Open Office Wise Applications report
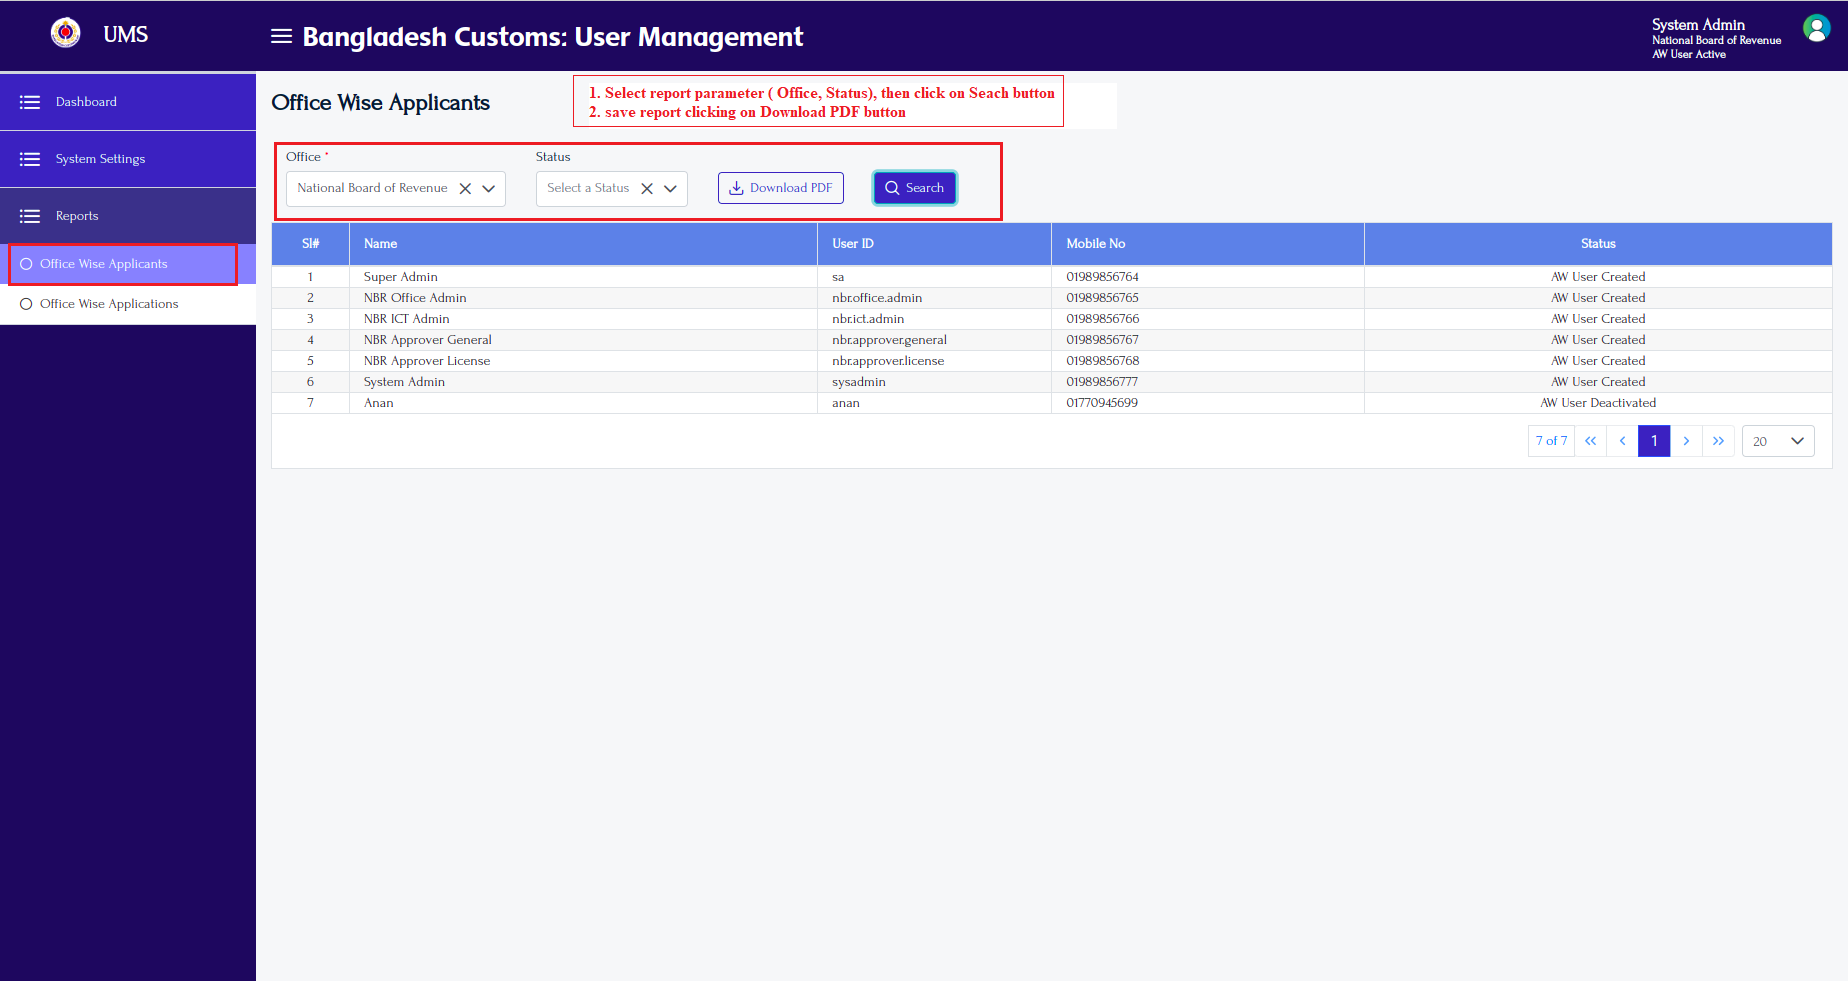 (128, 304)
